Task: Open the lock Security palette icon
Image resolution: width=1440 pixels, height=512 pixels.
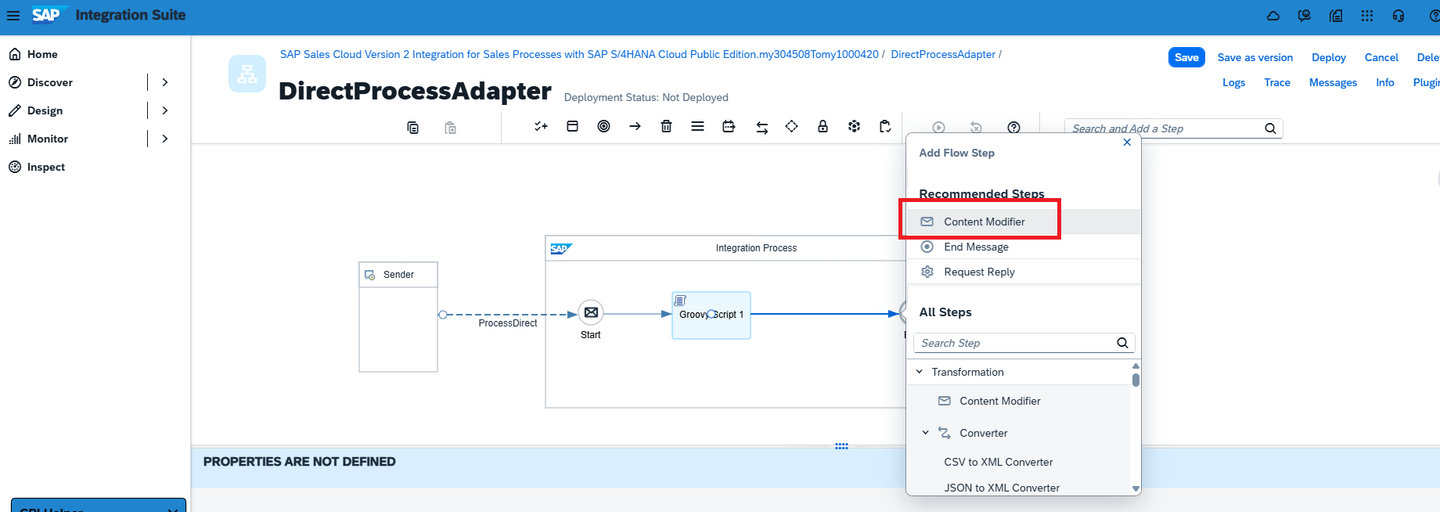Action: [823, 127]
